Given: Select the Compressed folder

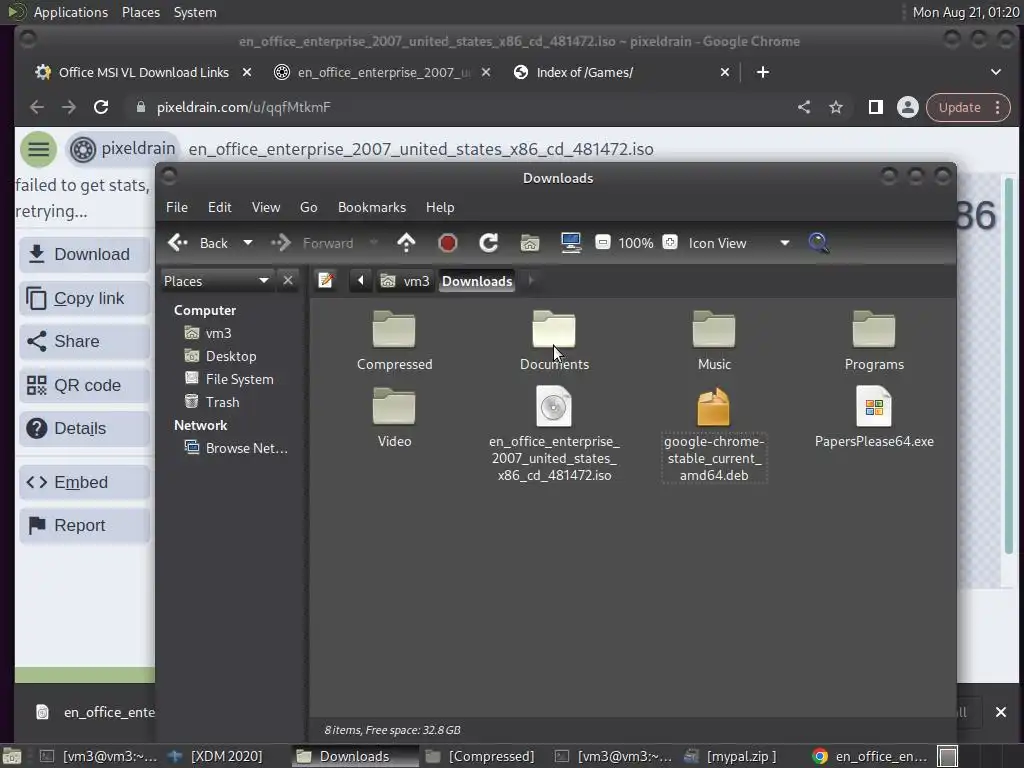Looking at the screenshot, I should tap(394, 341).
